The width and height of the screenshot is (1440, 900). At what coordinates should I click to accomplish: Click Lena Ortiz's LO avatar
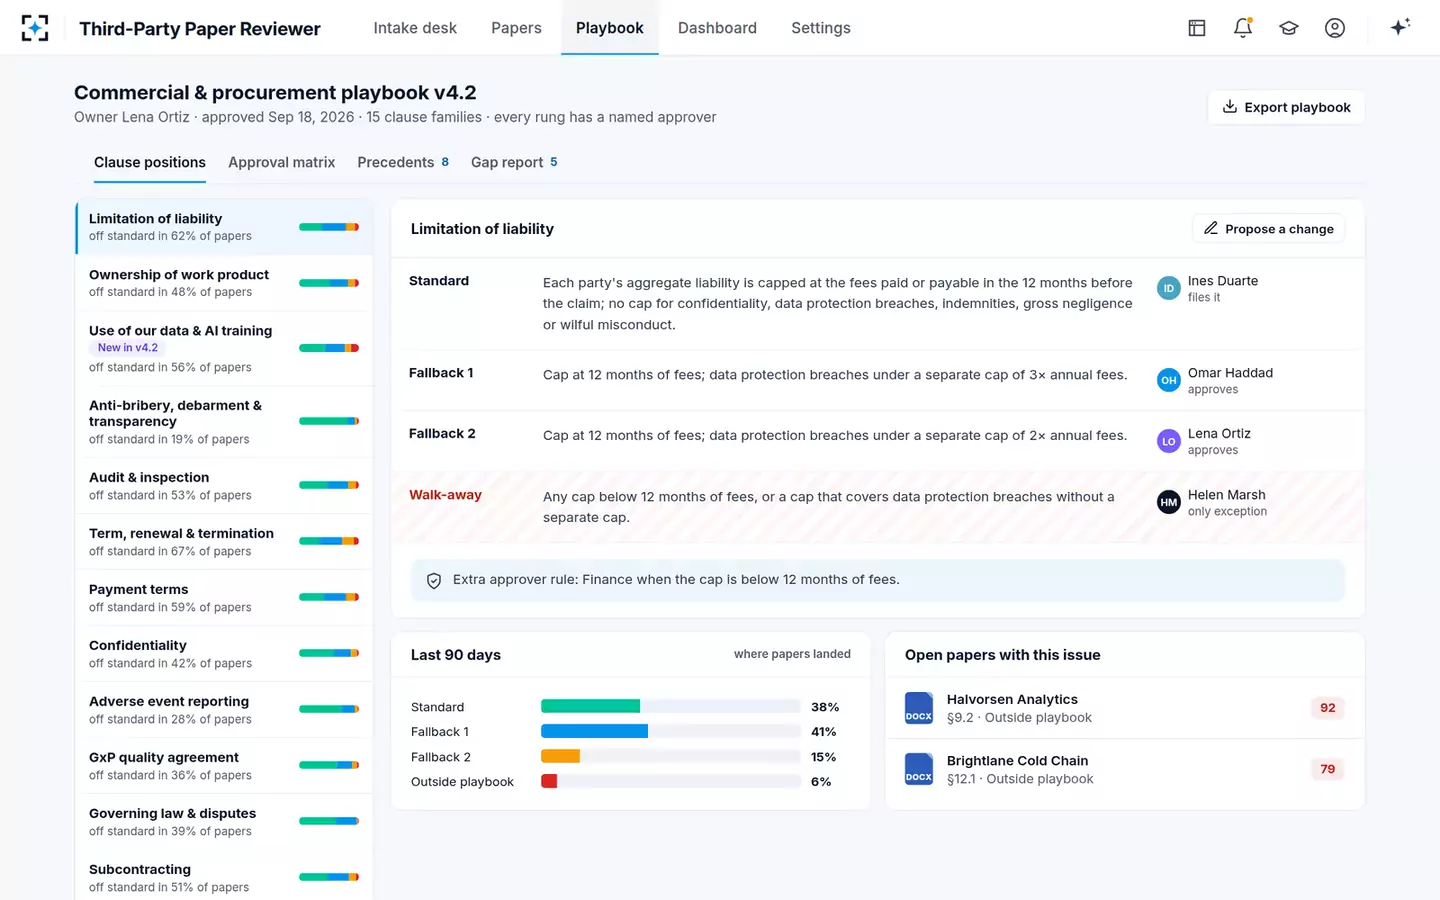point(1169,441)
